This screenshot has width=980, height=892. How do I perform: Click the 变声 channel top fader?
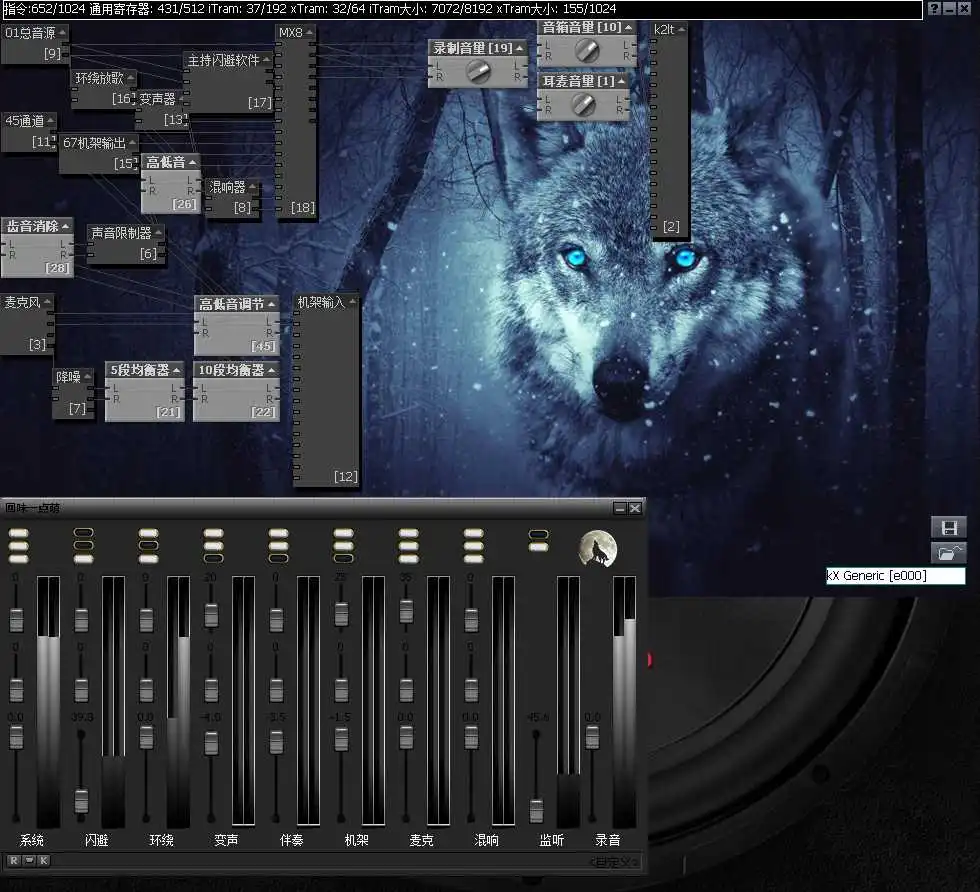211,615
